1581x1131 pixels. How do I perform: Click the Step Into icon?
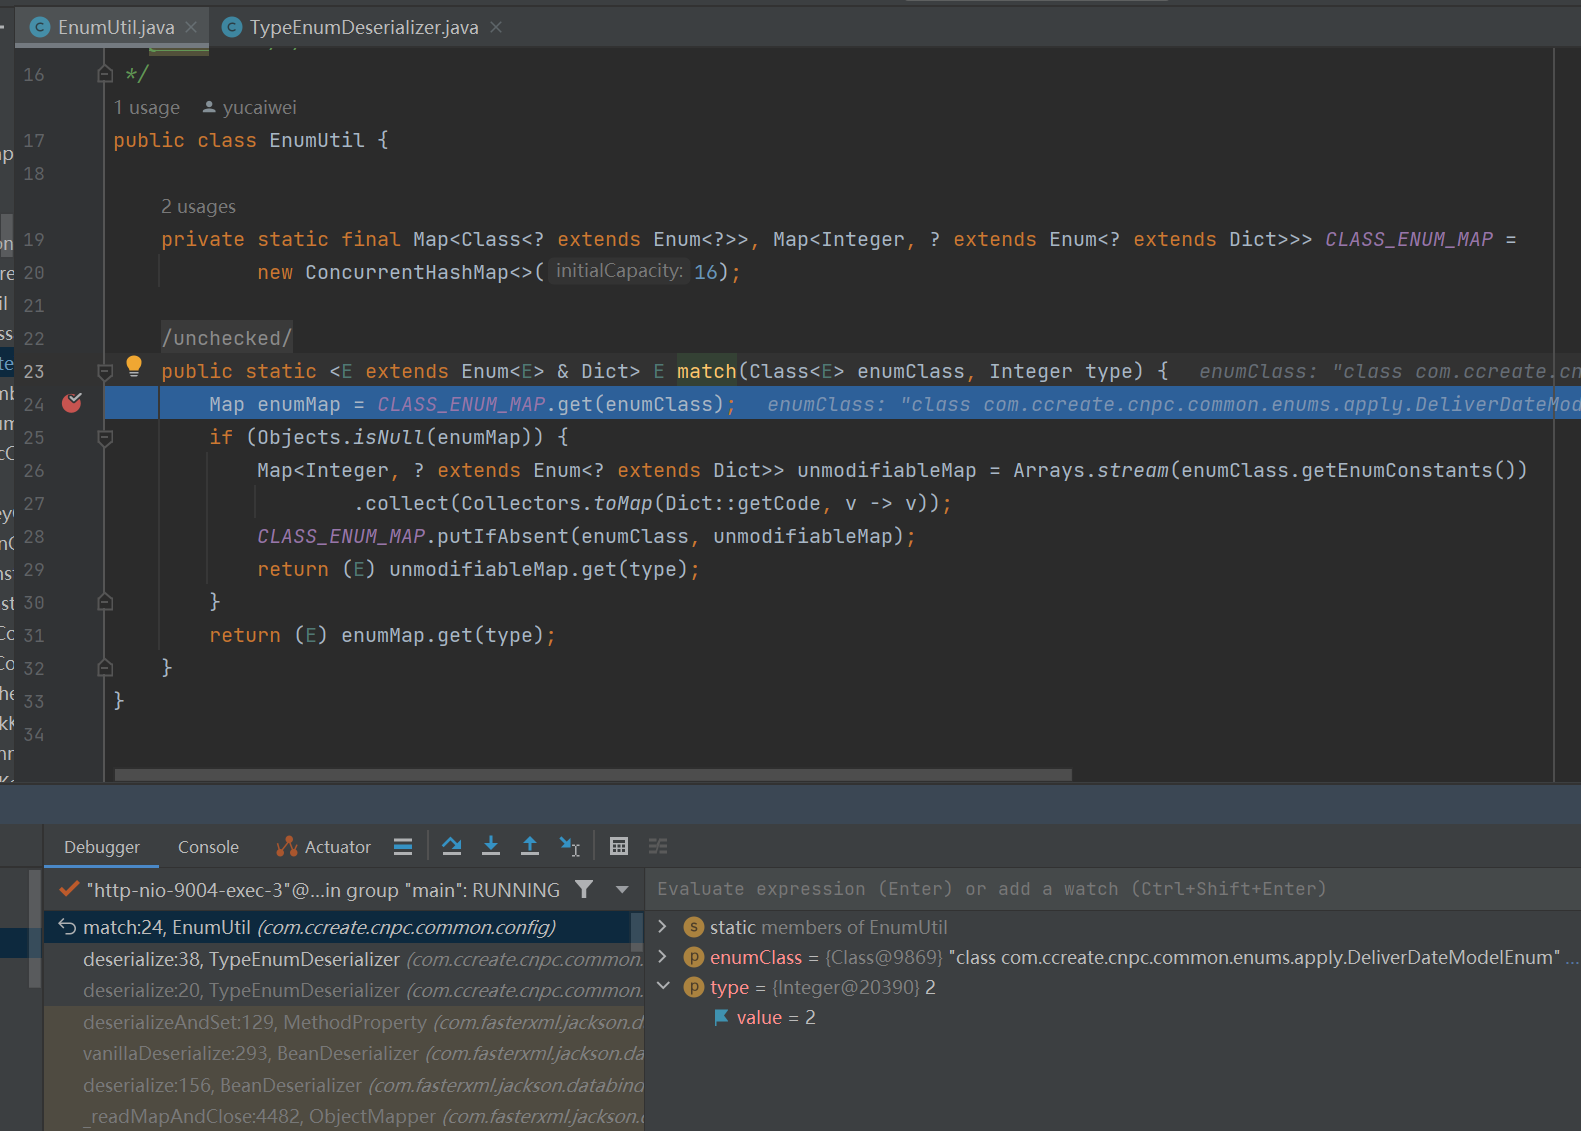point(491,846)
